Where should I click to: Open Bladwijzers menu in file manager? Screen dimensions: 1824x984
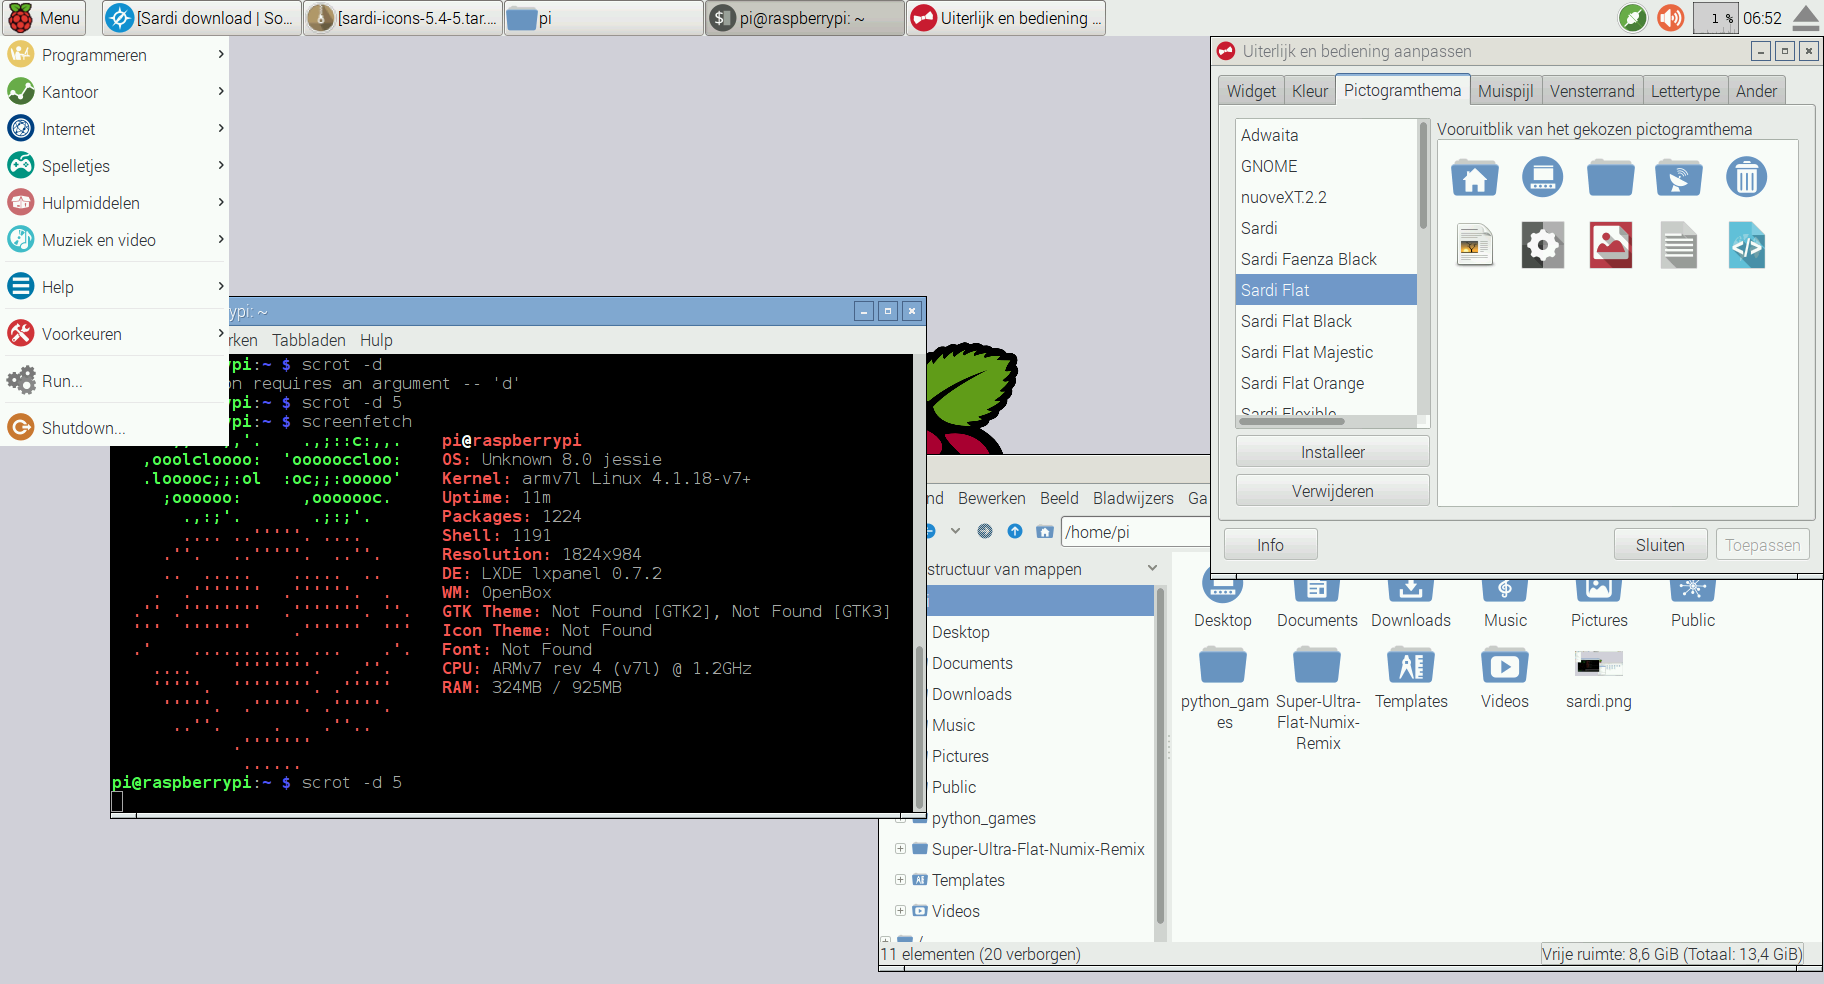1133,498
